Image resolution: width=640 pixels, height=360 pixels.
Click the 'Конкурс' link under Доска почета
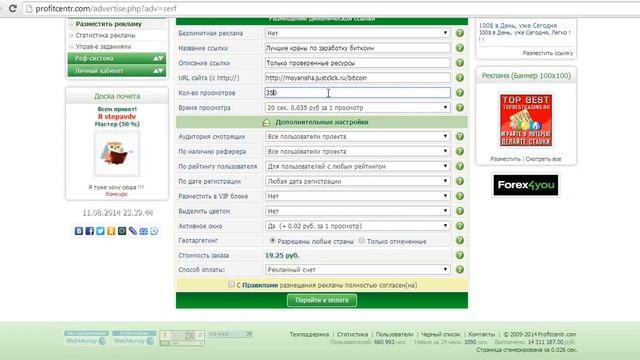coord(117,194)
